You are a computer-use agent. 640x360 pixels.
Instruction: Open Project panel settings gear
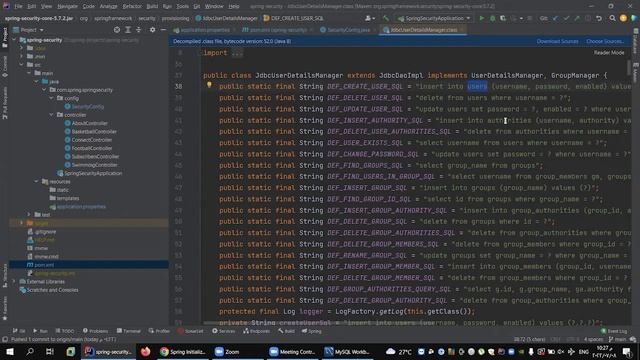click(152, 30)
